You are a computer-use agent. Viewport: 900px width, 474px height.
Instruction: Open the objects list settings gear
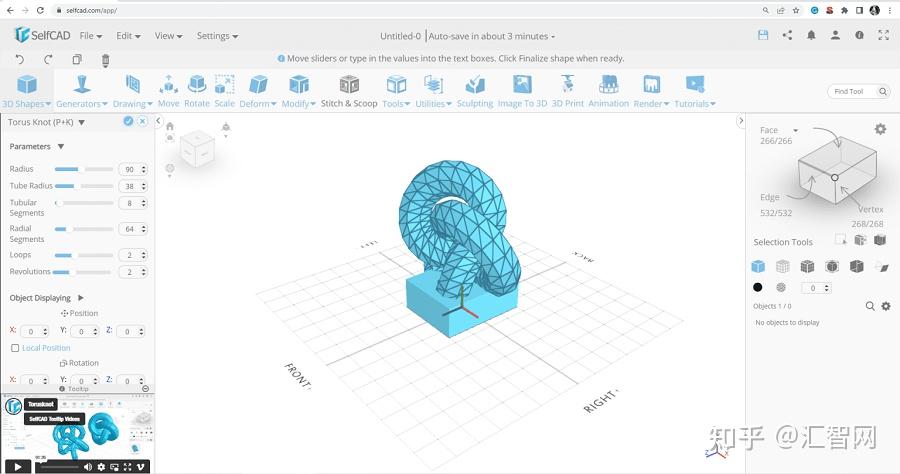point(886,306)
